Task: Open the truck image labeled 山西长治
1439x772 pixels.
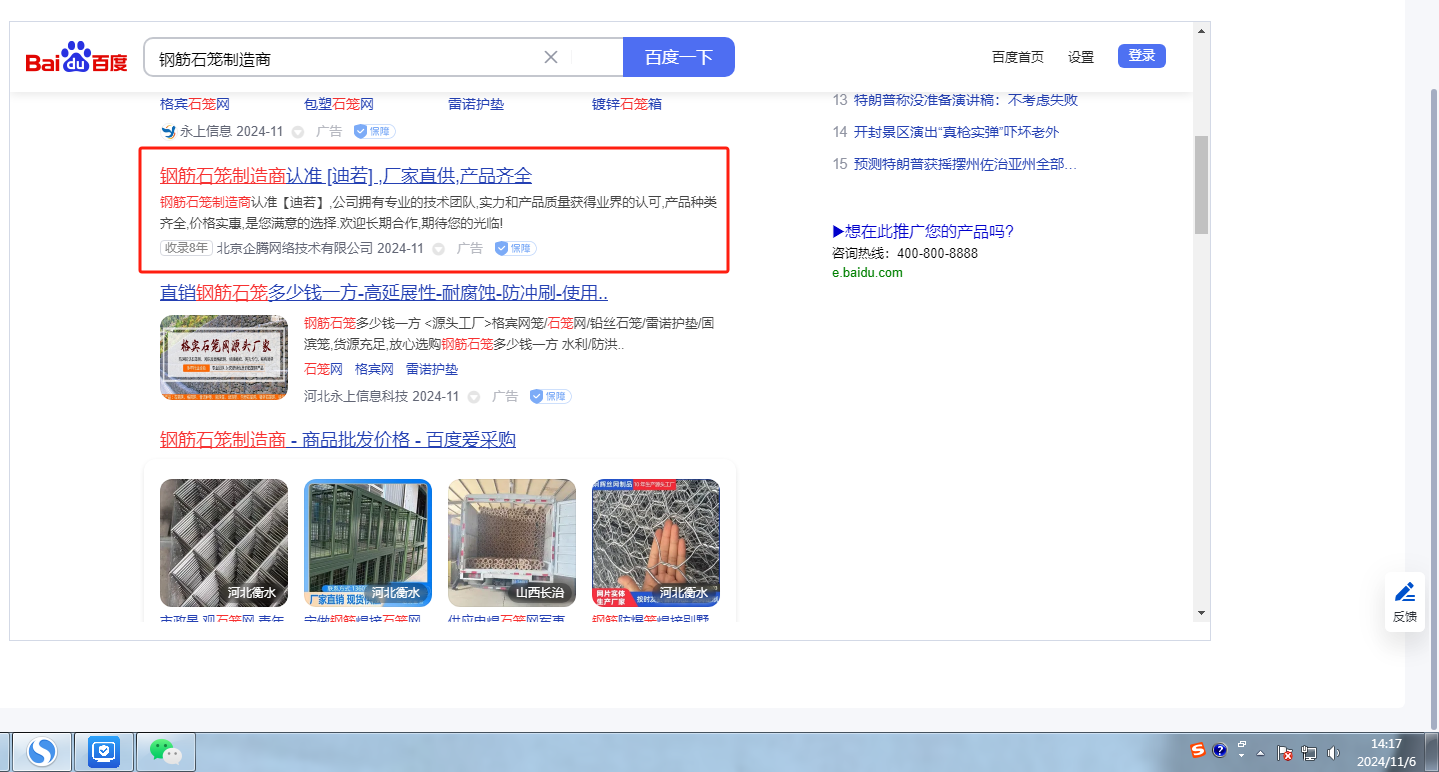Action: click(512, 543)
